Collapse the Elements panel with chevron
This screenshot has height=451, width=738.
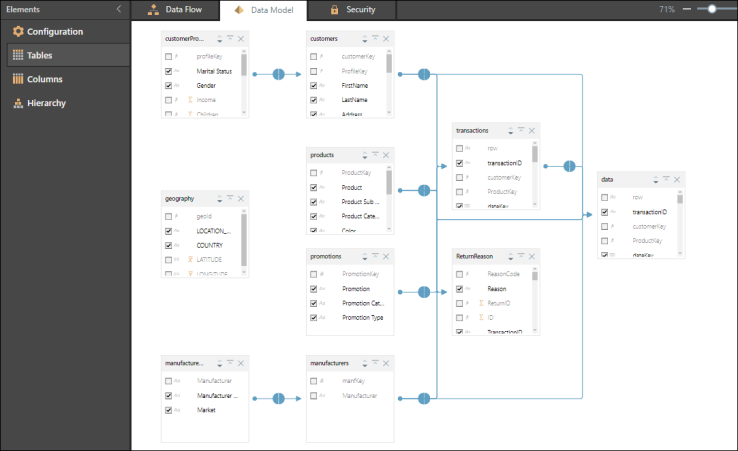119,9
